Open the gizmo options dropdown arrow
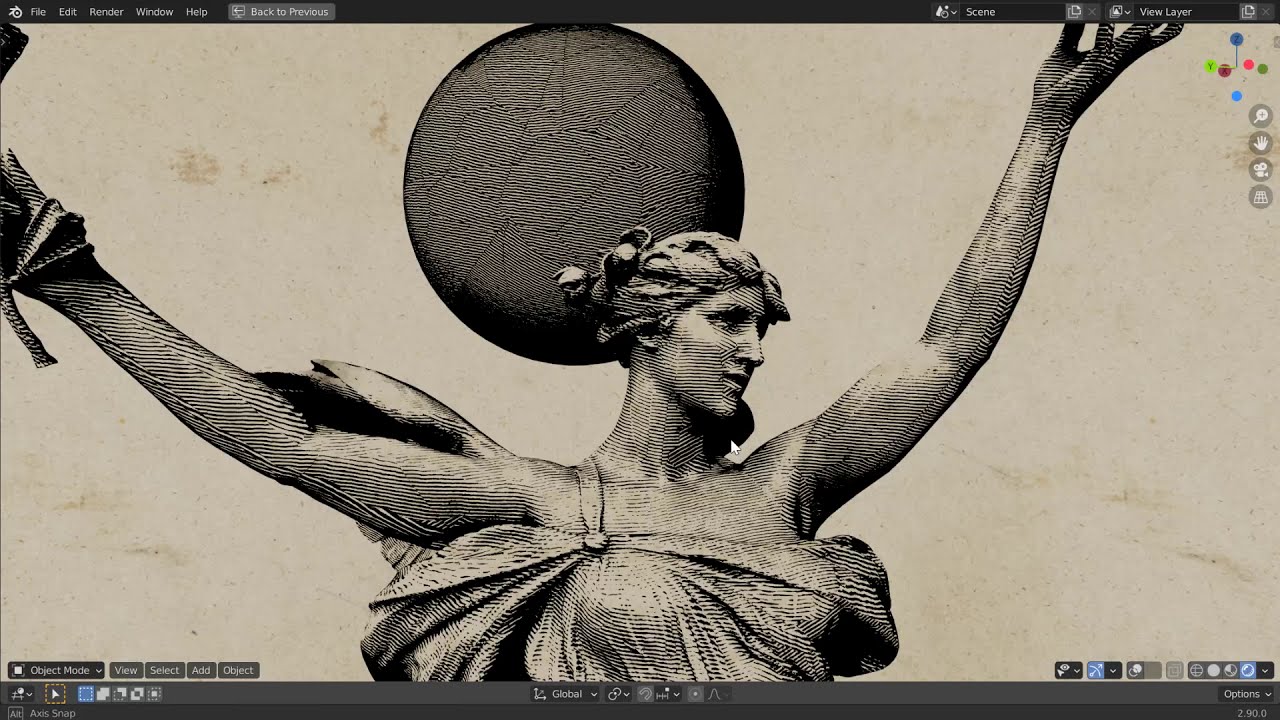This screenshot has width=1280, height=720. tap(1113, 670)
